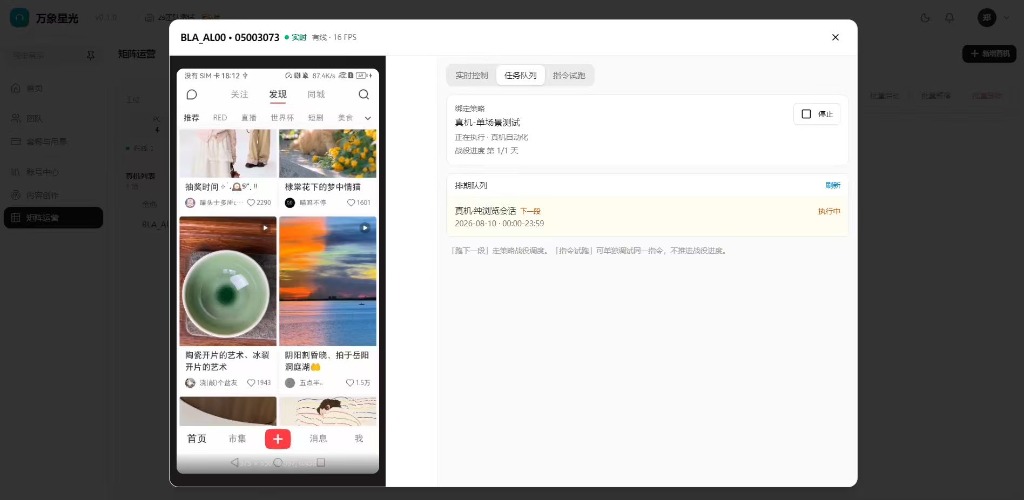Close the BLA_AL00 device dialog
1024x500 pixels.
coord(835,37)
